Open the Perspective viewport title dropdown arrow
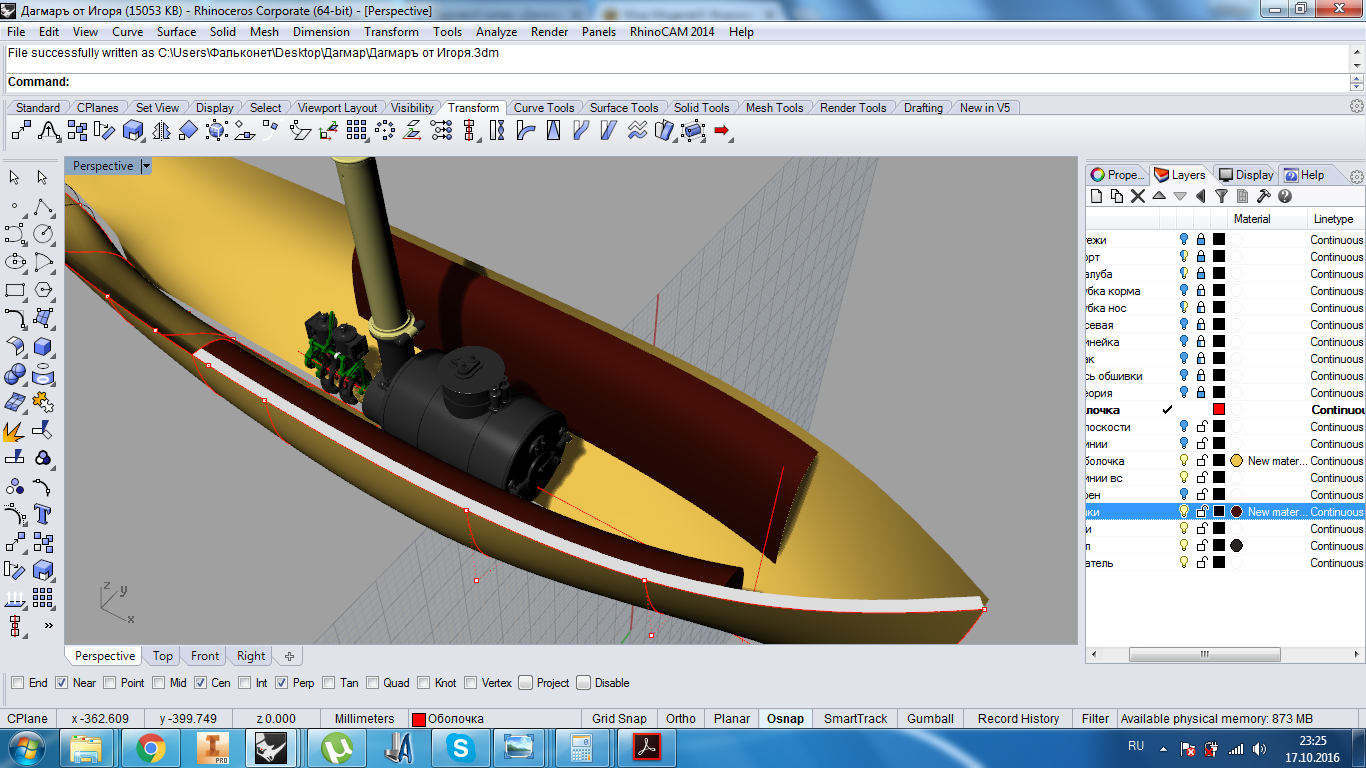1366x768 pixels. [145, 166]
